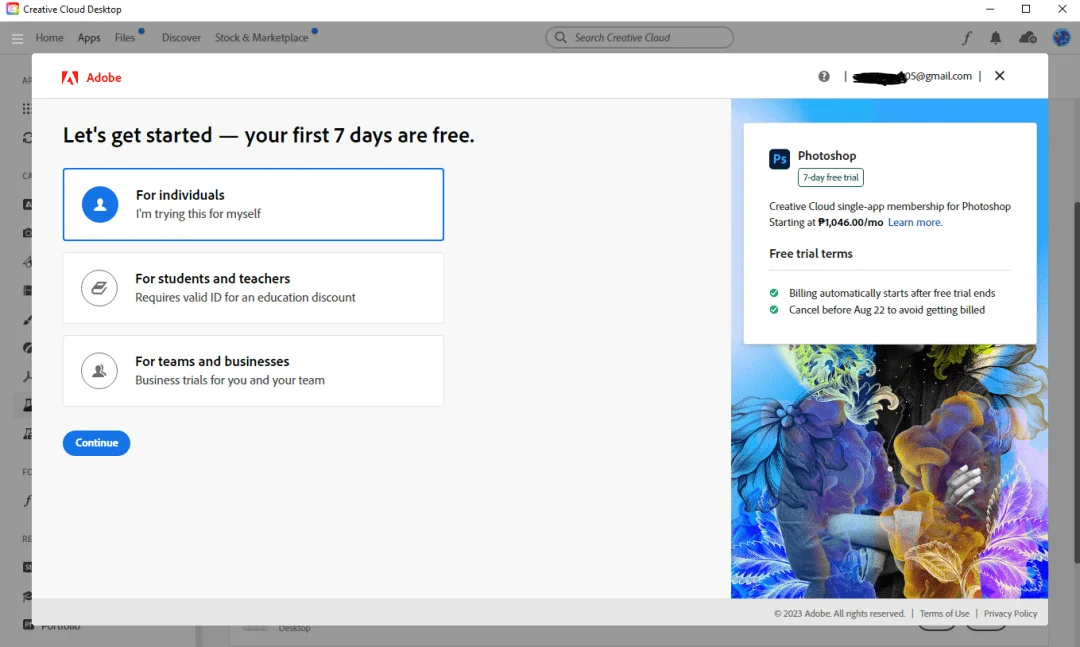The height and width of the screenshot is (647, 1080).
Task: Open the Discover tab
Action: click(181, 38)
